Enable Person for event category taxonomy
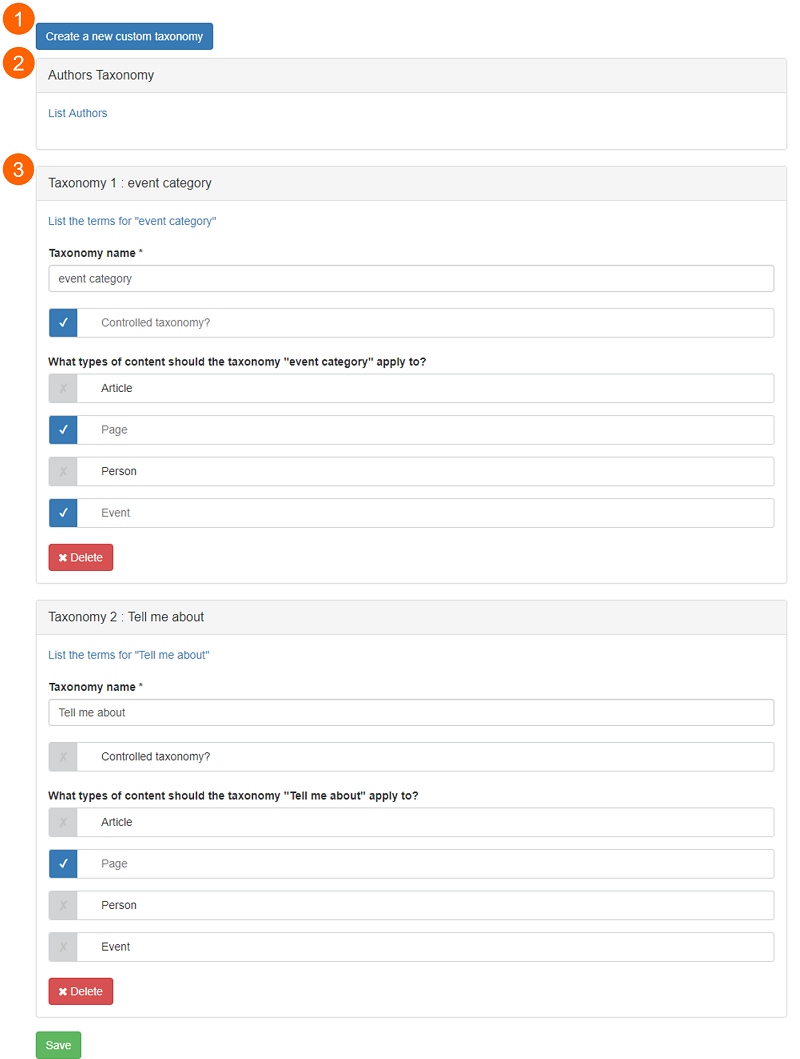This screenshot has height=1059, width=800. [63, 471]
